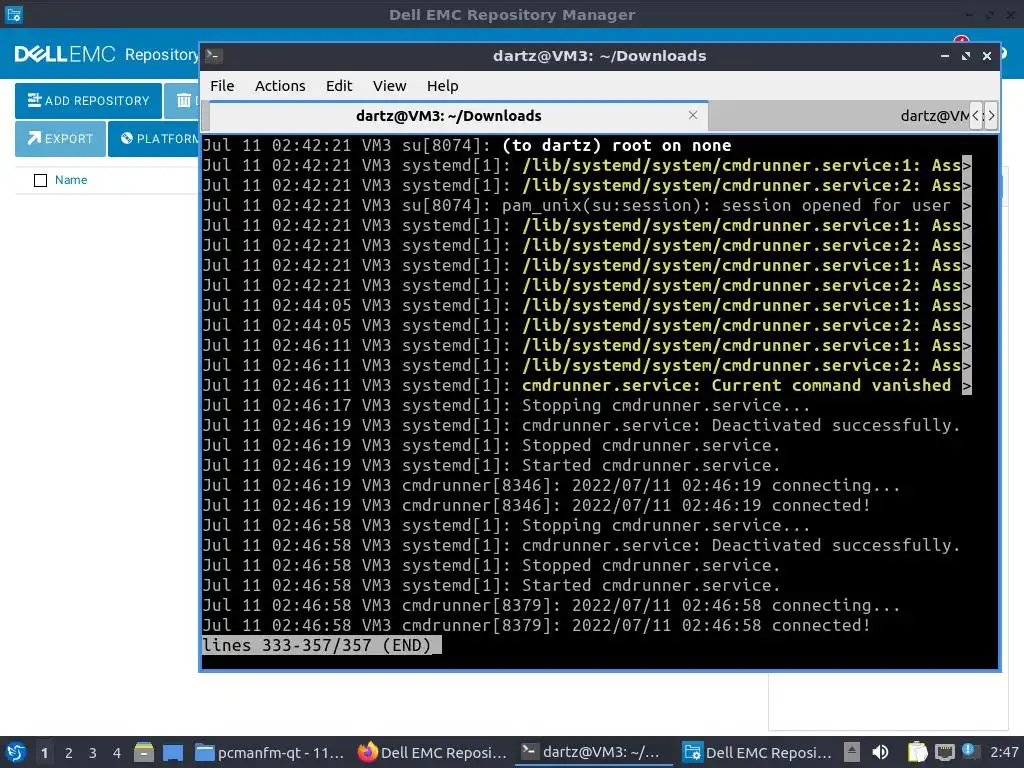Viewport: 1024px width, 768px height.
Task: Open the Actions menu in terminal
Action: pyautogui.click(x=280, y=86)
